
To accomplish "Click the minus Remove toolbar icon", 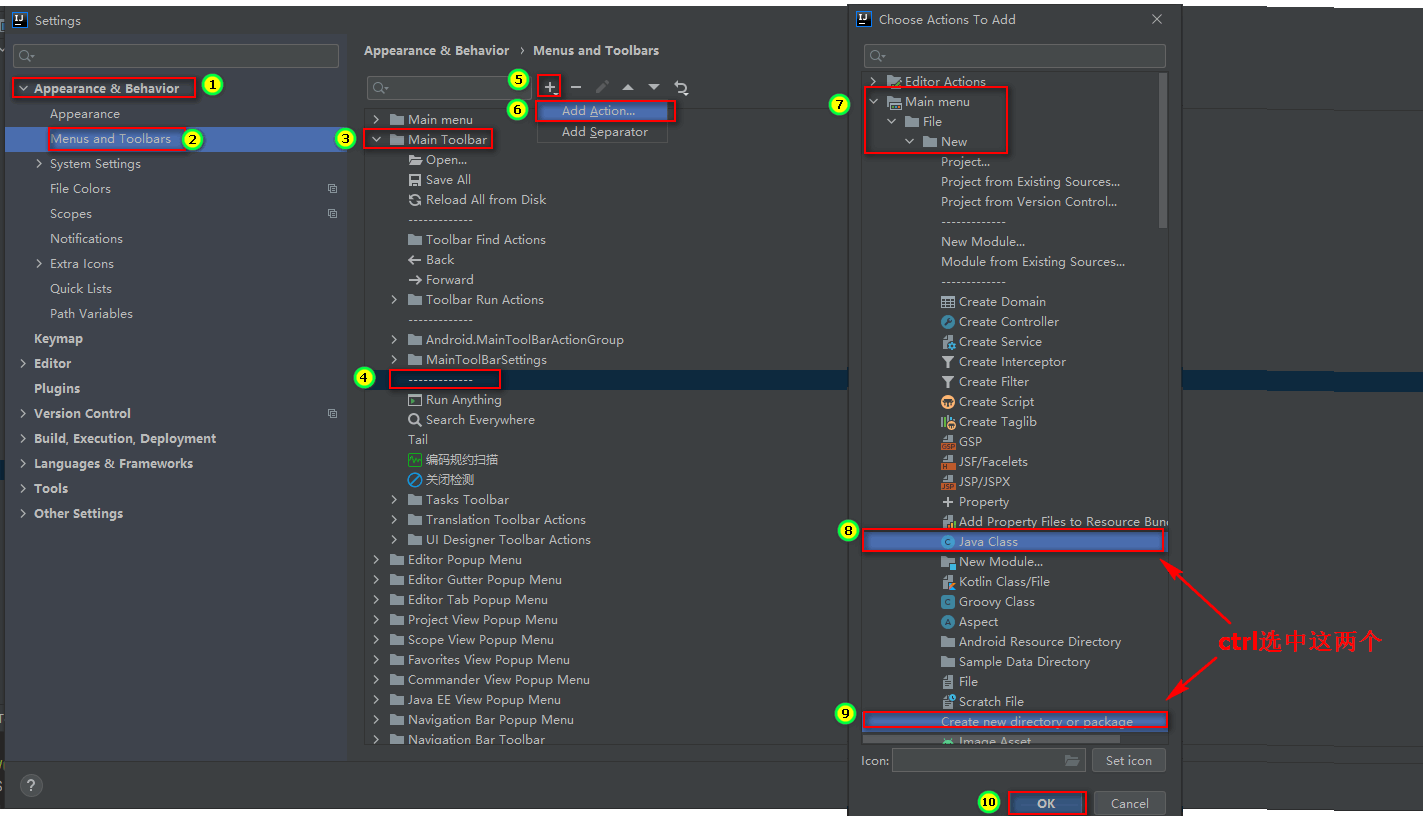I will [576, 87].
